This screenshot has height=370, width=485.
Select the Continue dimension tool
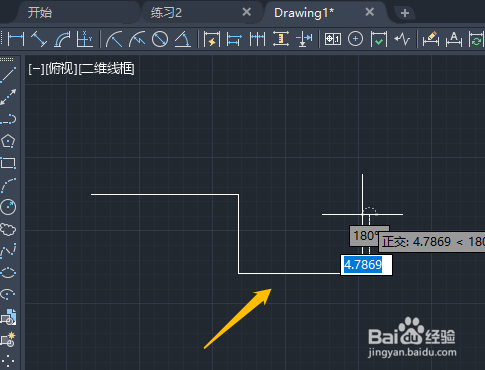pyautogui.click(x=257, y=39)
